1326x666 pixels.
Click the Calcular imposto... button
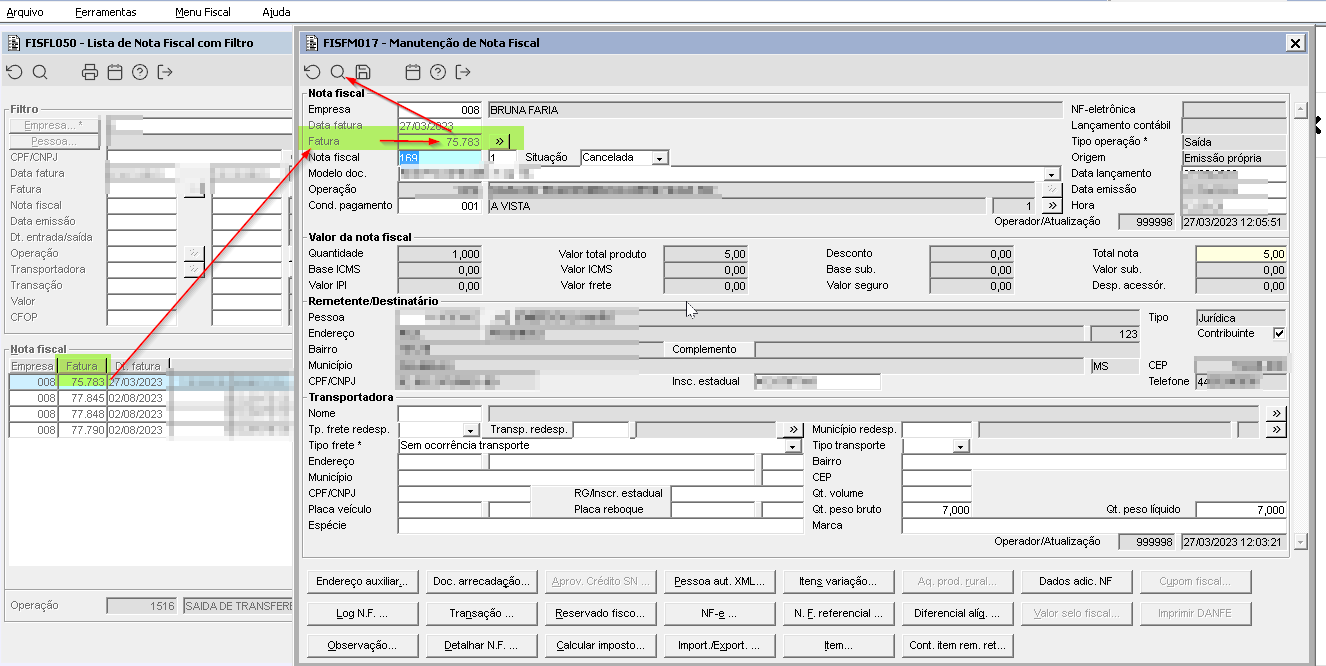point(600,645)
